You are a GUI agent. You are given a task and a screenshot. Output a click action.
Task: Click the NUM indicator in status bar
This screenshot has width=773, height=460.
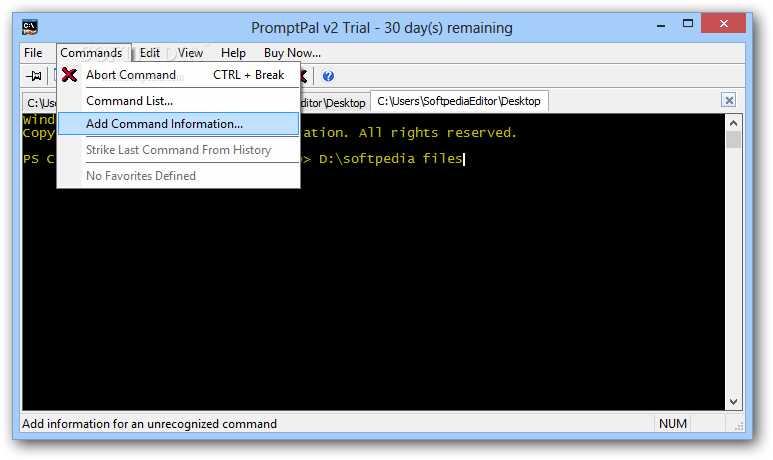tap(672, 424)
